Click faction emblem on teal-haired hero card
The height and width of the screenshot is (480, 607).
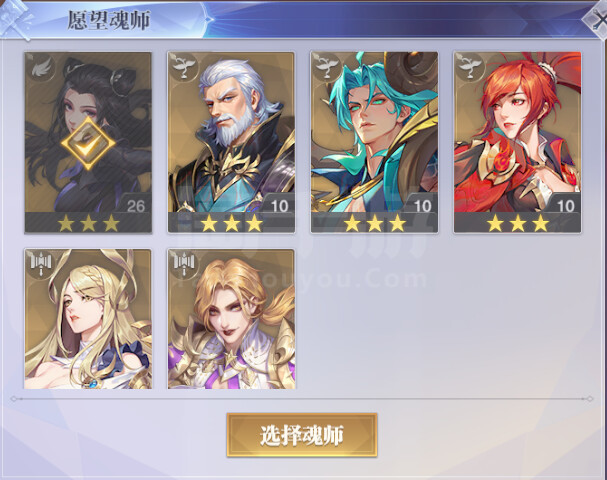click(x=326, y=67)
